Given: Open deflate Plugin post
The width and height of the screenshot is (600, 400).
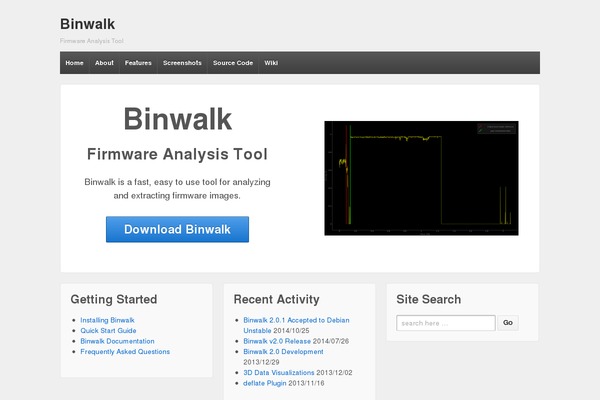Looking at the screenshot, I should pyautogui.click(x=264, y=383).
